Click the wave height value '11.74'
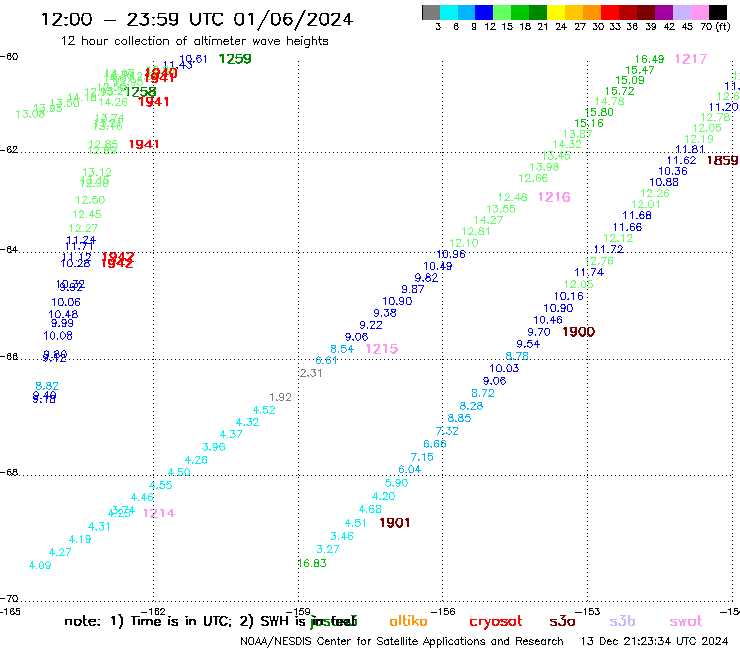This screenshot has width=740, height=650. click(x=589, y=272)
